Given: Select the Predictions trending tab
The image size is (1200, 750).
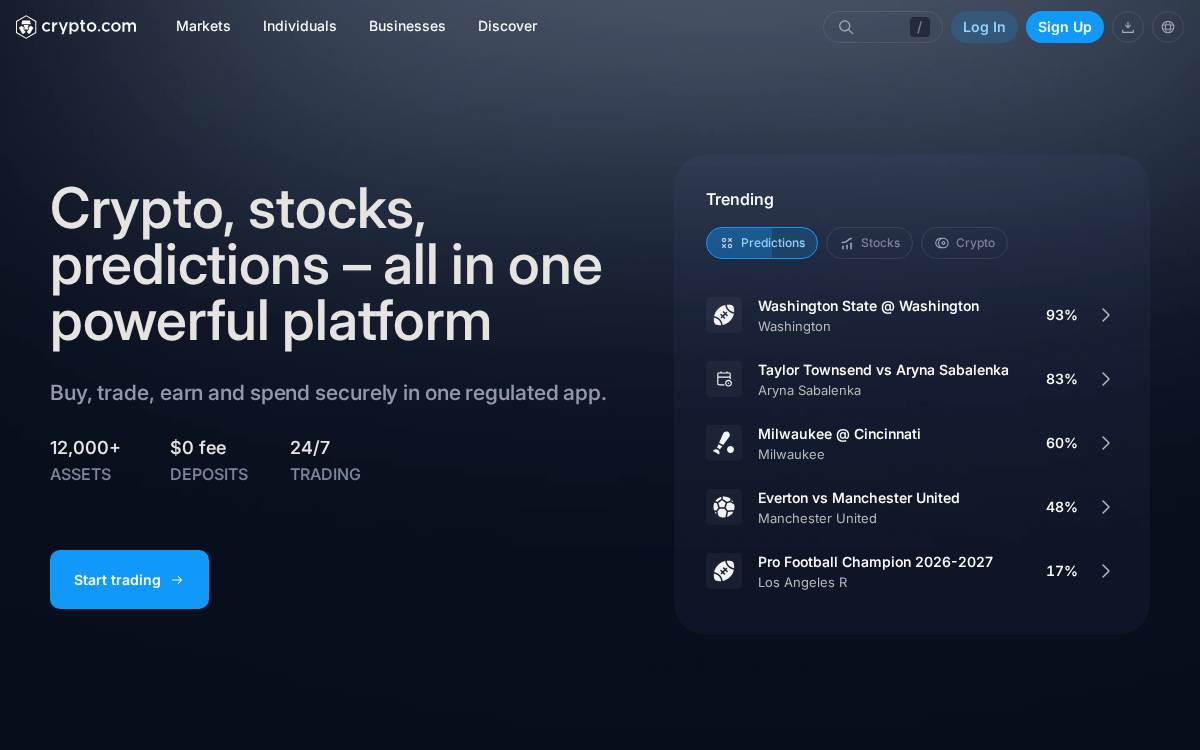Looking at the screenshot, I should (x=762, y=243).
